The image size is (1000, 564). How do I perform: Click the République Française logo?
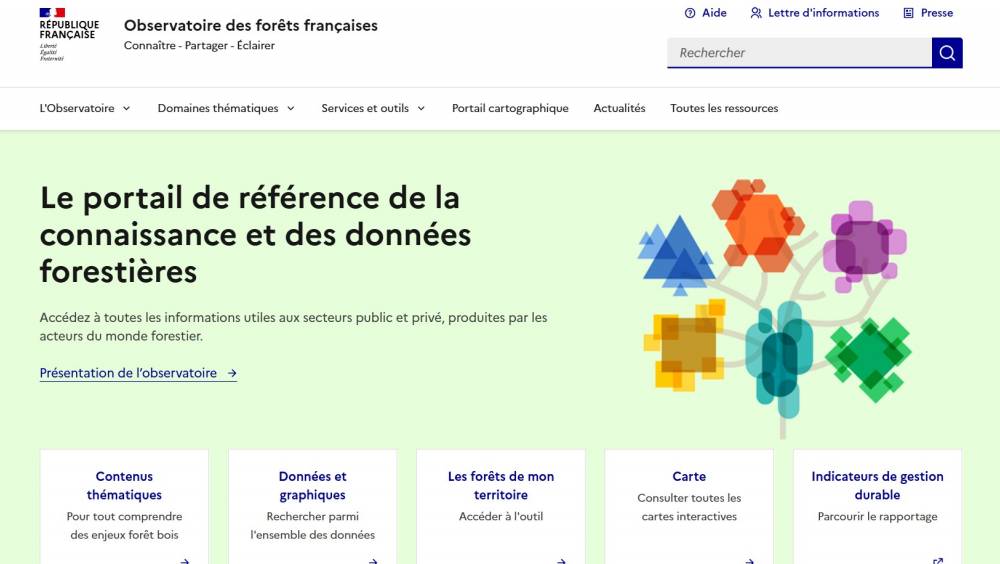pyautogui.click(x=69, y=35)
